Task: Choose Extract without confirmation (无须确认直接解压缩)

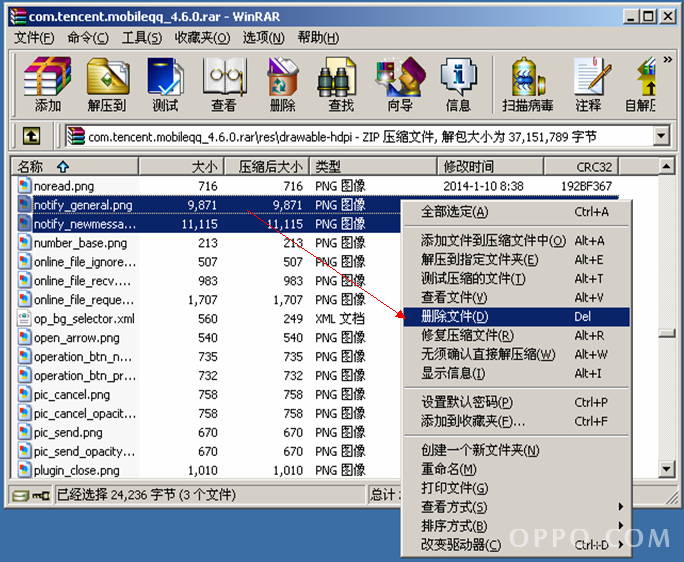Action: coord(516,354)
